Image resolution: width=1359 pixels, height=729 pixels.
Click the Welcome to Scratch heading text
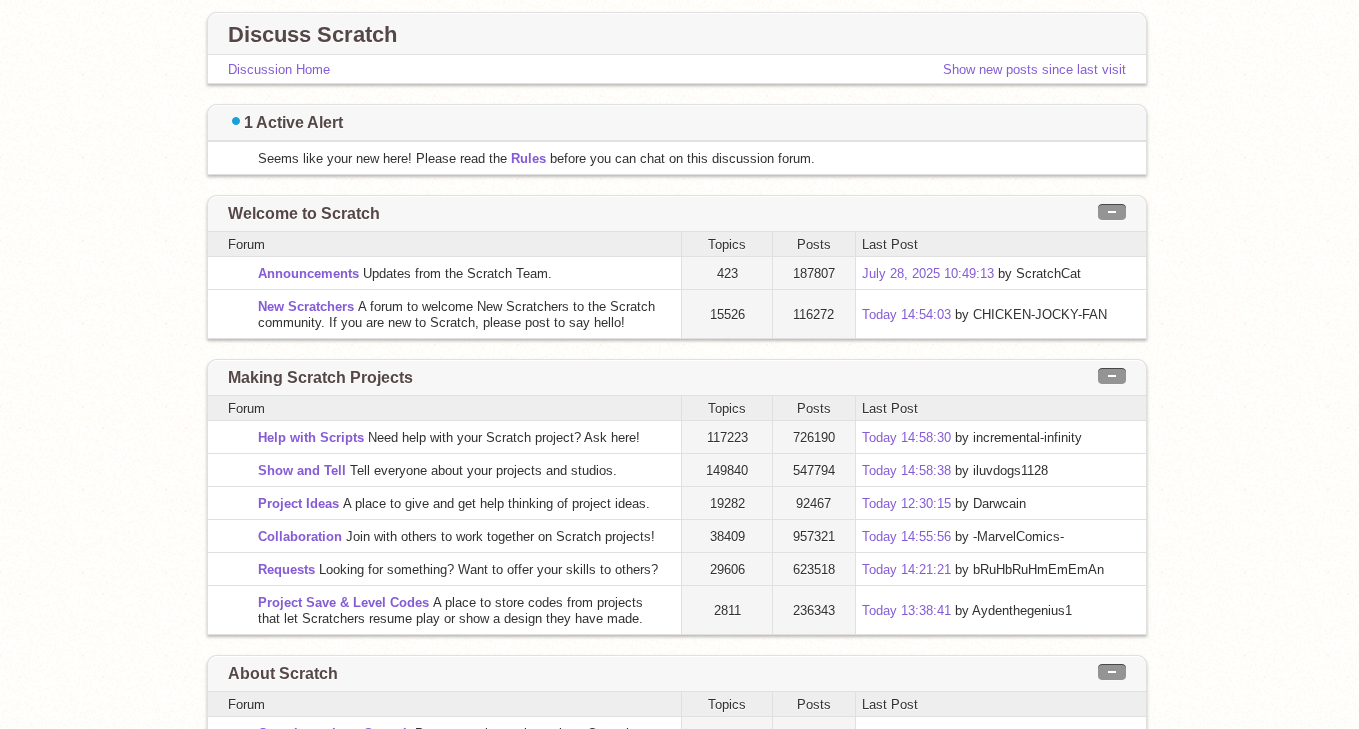click(x=304, y=213)
